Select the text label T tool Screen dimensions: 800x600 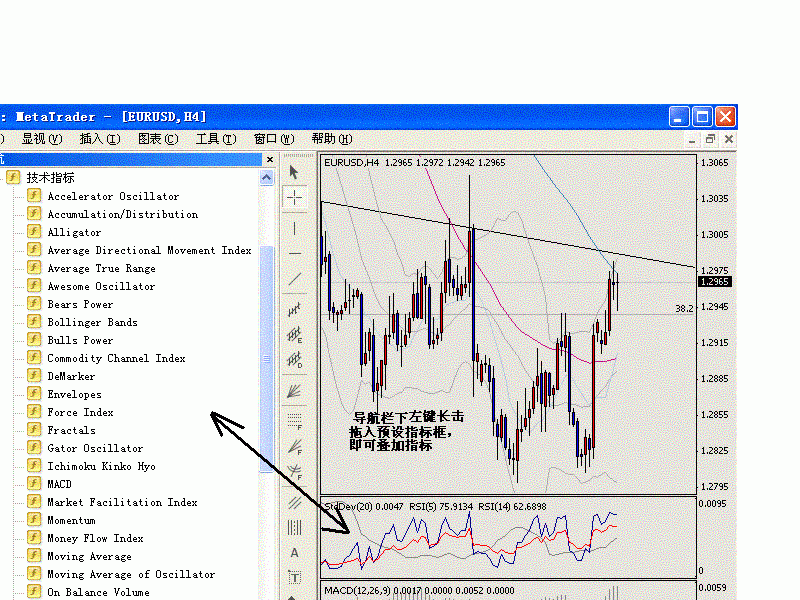click(294, 578)
